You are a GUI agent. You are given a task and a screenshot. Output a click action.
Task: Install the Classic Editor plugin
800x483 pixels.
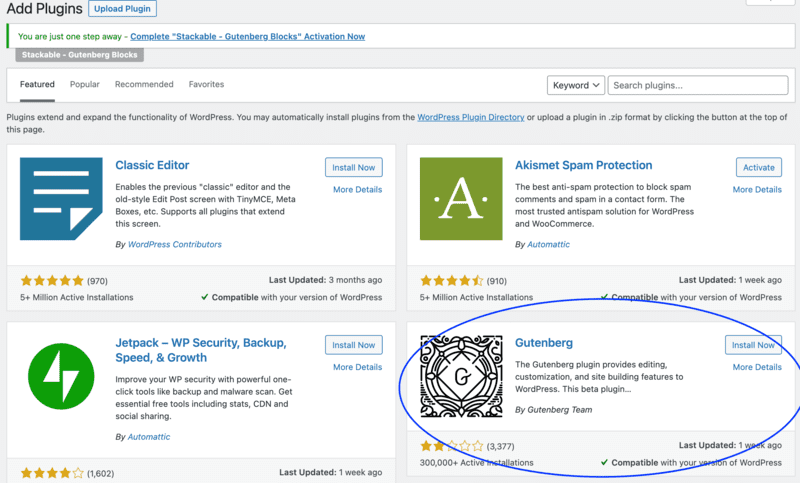point(353,167)
